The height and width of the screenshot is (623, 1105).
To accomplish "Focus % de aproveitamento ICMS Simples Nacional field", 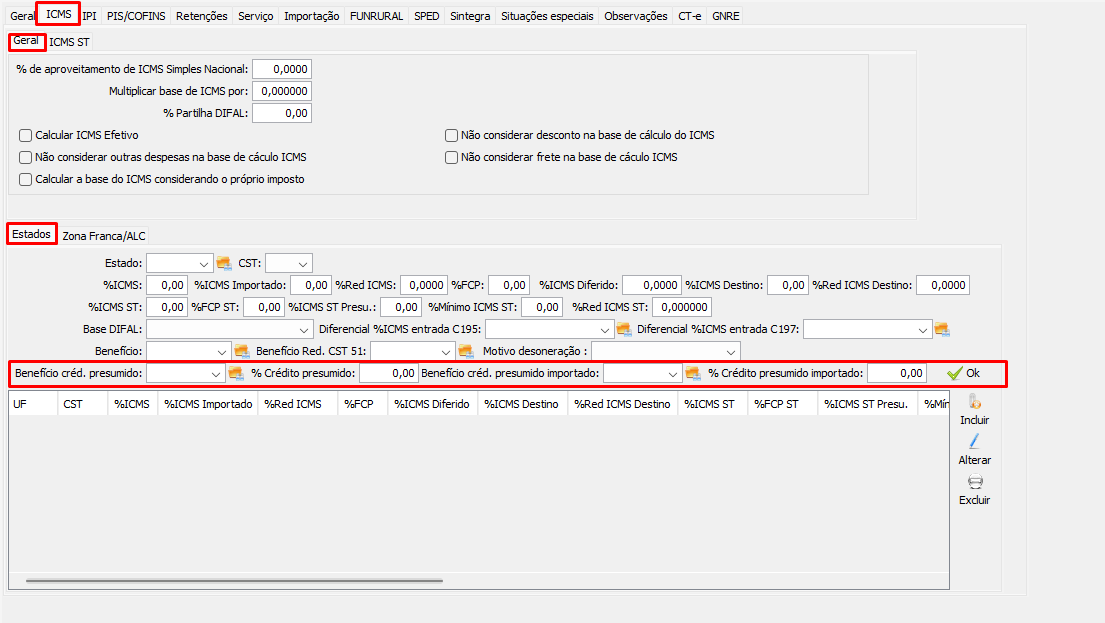I will click(x=282, y=69).
